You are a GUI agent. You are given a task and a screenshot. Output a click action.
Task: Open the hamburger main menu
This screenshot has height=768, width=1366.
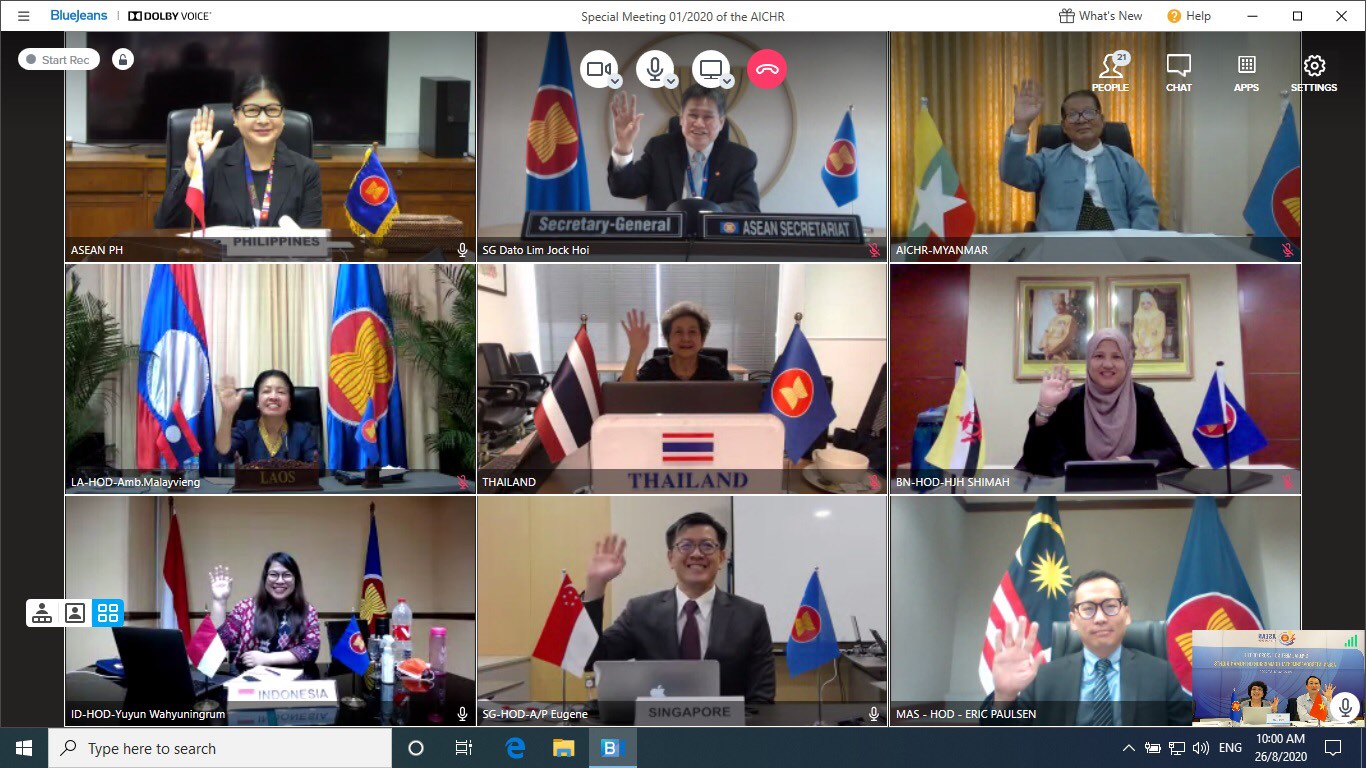point(24,16)
